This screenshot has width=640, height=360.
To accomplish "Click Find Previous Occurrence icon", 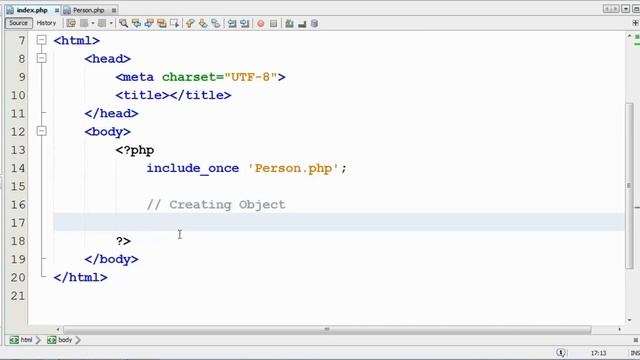I will (x=136, y=23).
